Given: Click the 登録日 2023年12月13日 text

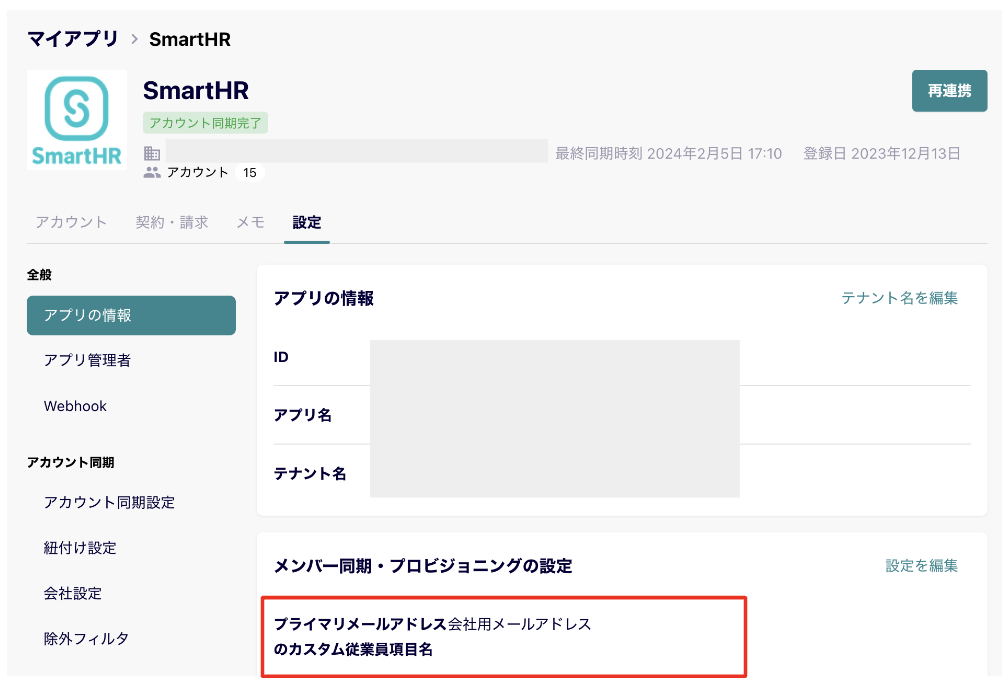Looking at the screenshot, I should (x=882, y=154).
